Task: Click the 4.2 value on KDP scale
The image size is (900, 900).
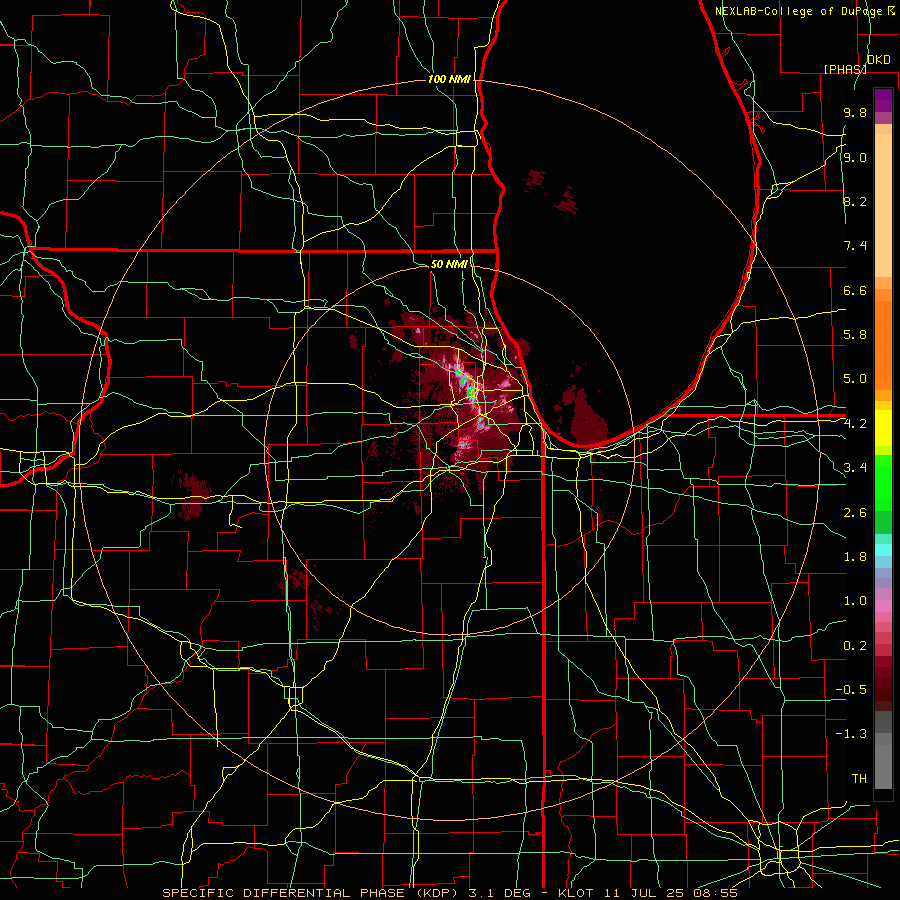Action: pos(855,424)
